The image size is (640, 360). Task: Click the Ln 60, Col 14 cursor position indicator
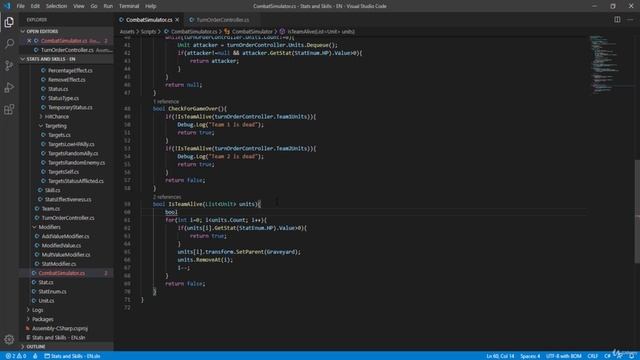click(x=500, y=356)
